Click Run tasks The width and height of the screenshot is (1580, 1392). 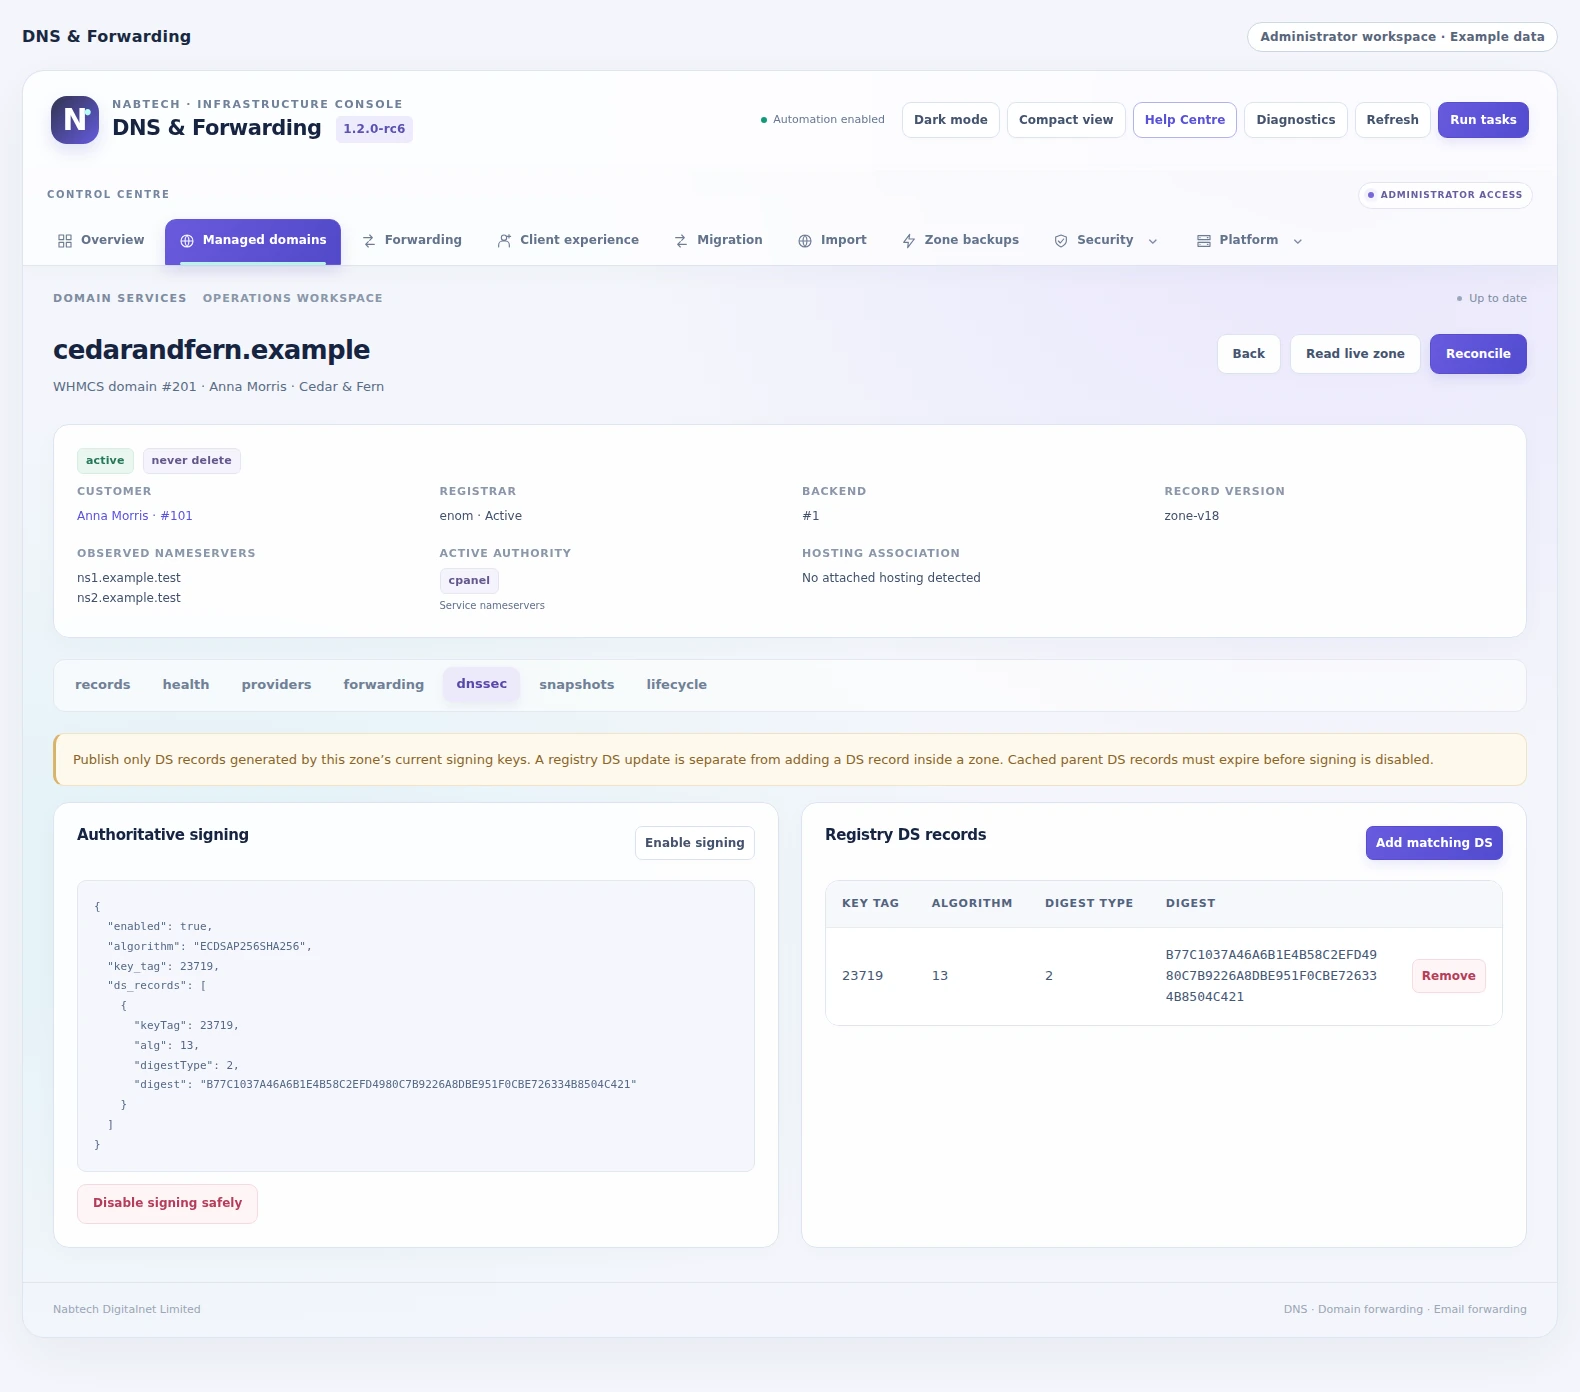1483,120
